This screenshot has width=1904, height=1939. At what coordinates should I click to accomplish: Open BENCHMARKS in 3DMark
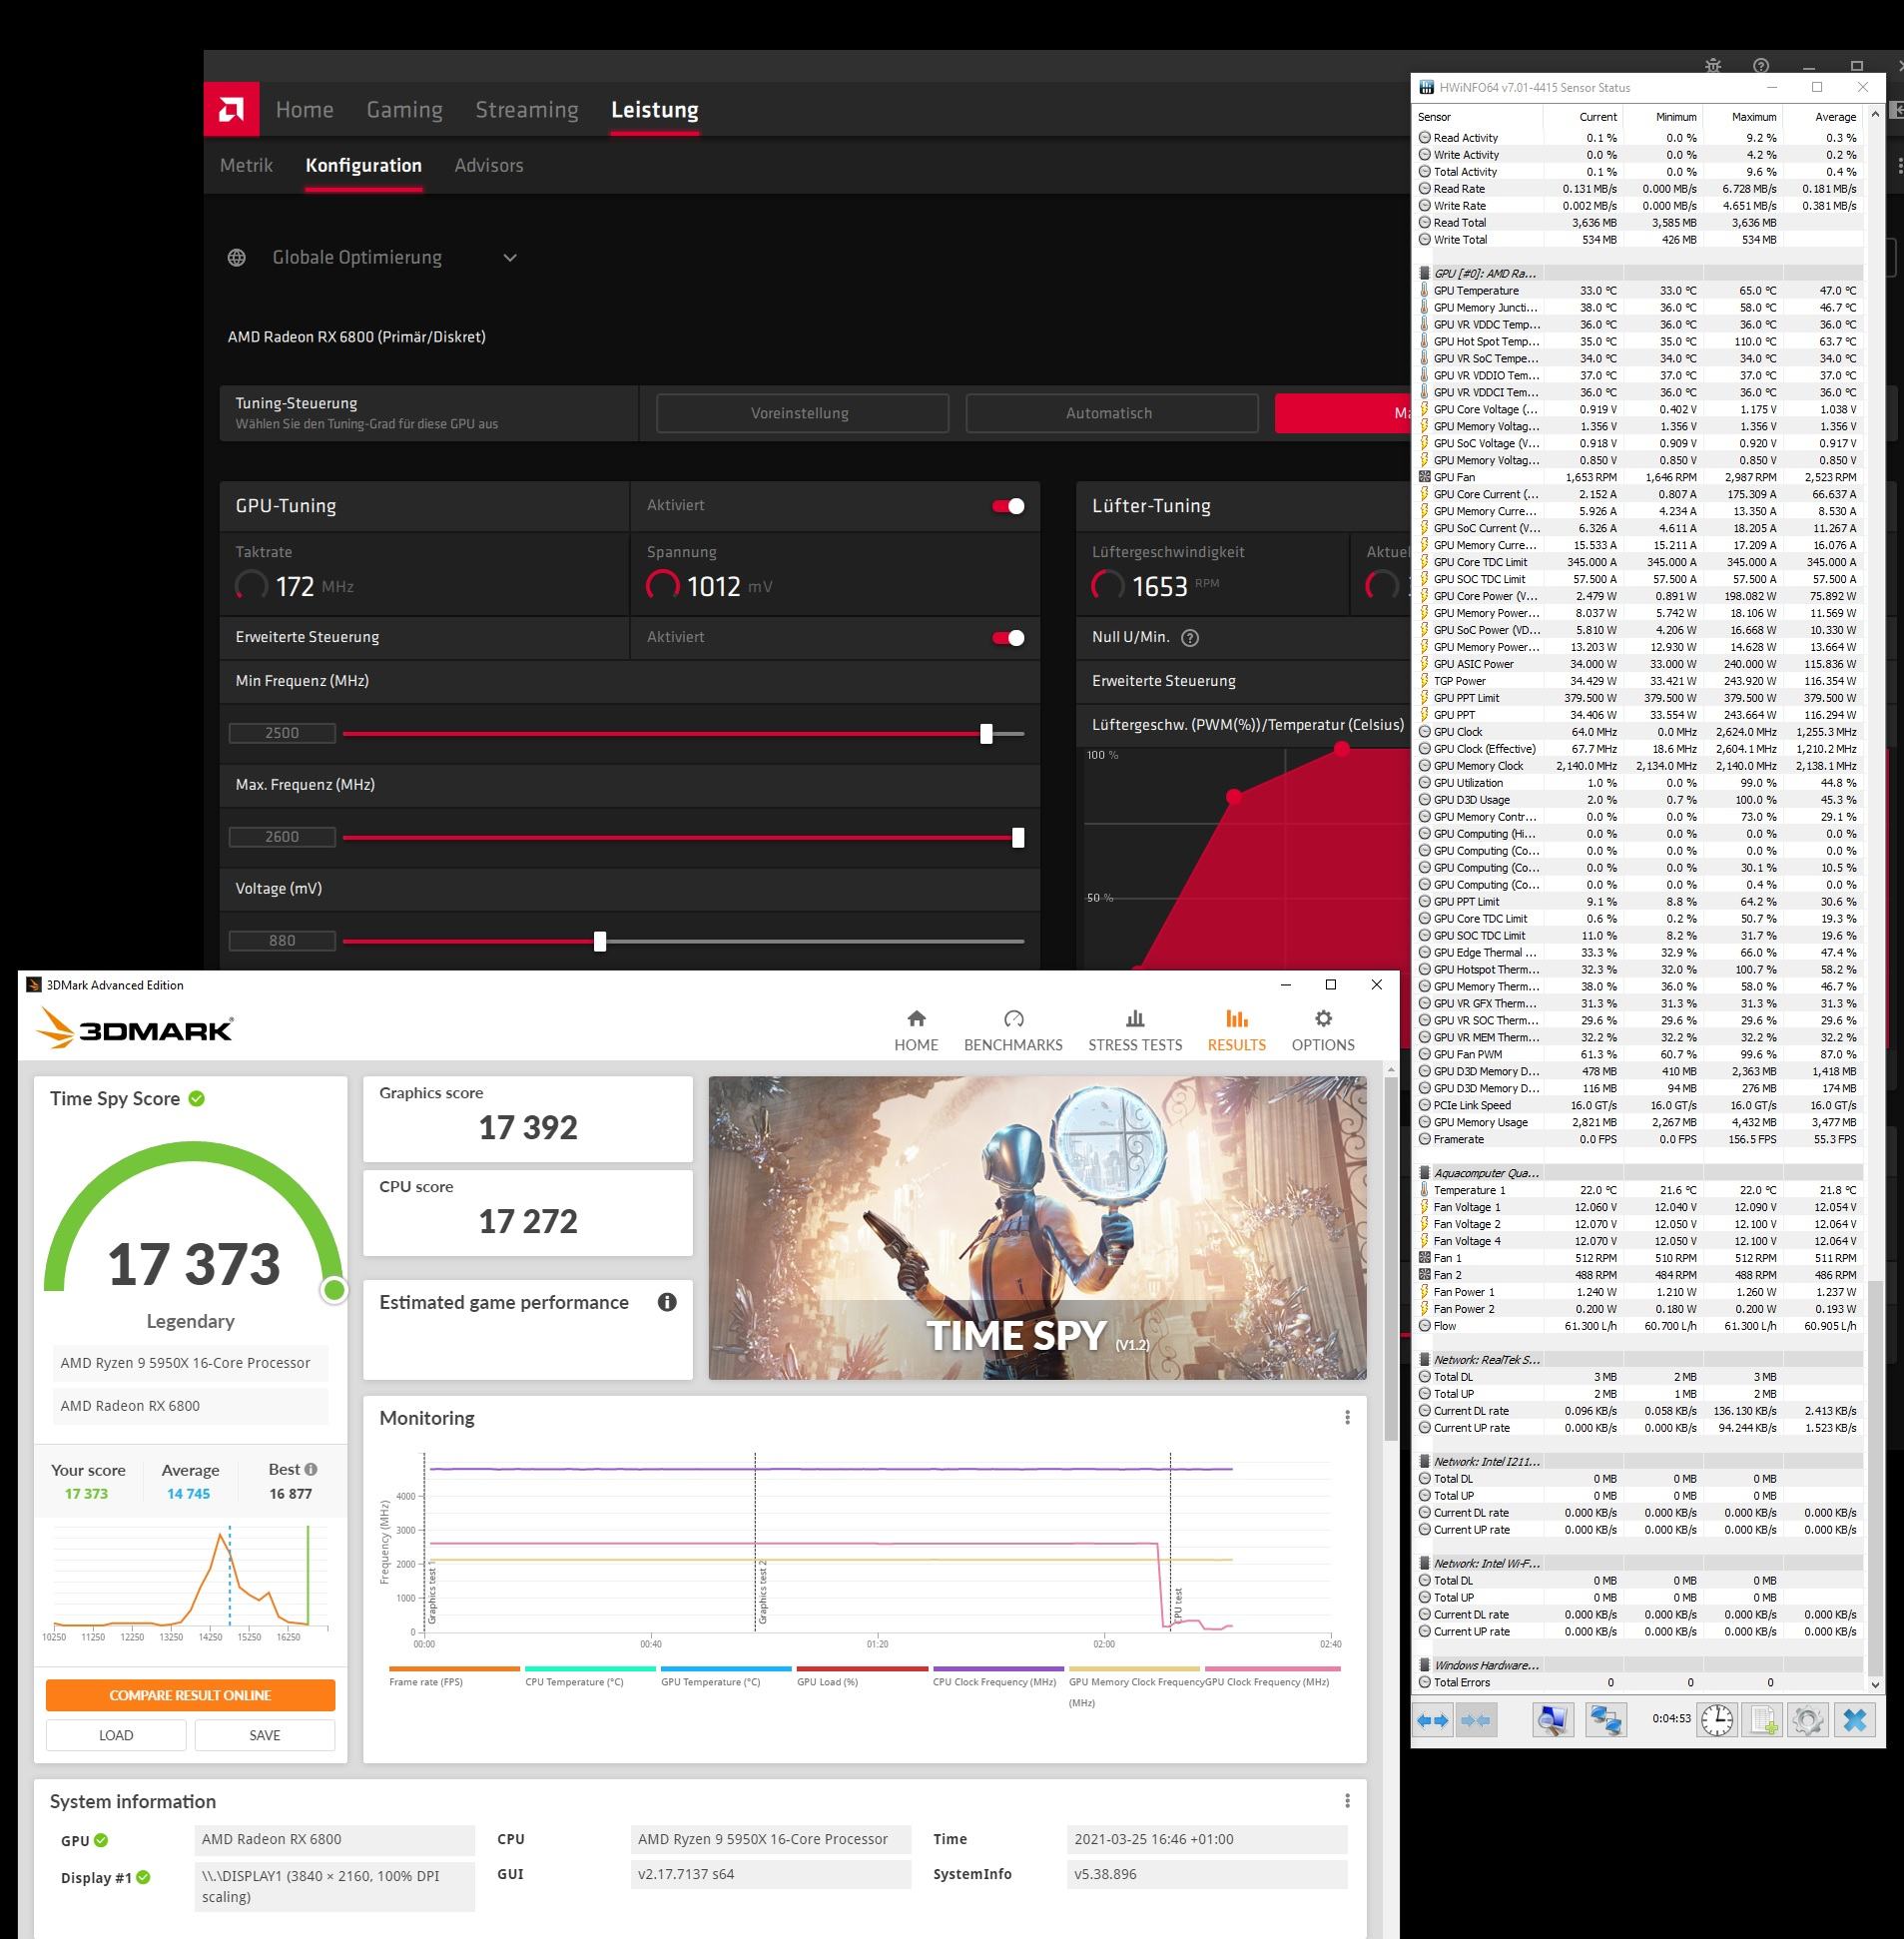(x=1013, y=1031)
